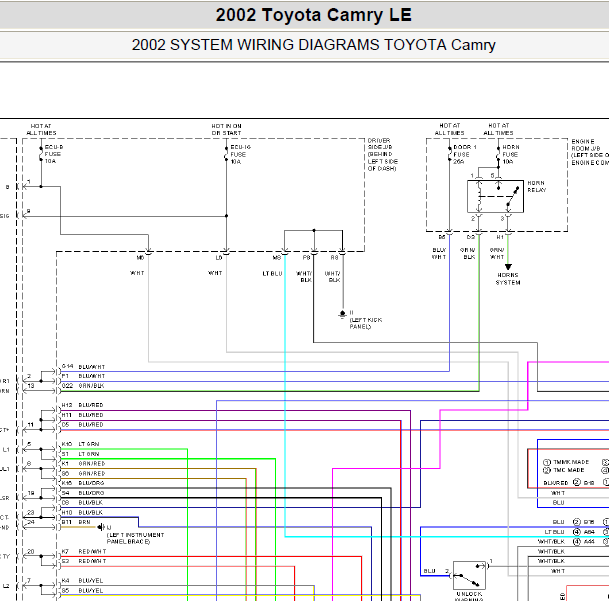
Task: Select the K16 BLU/ORG wire row
Action: pyautogui.click(x=83, y=483)
